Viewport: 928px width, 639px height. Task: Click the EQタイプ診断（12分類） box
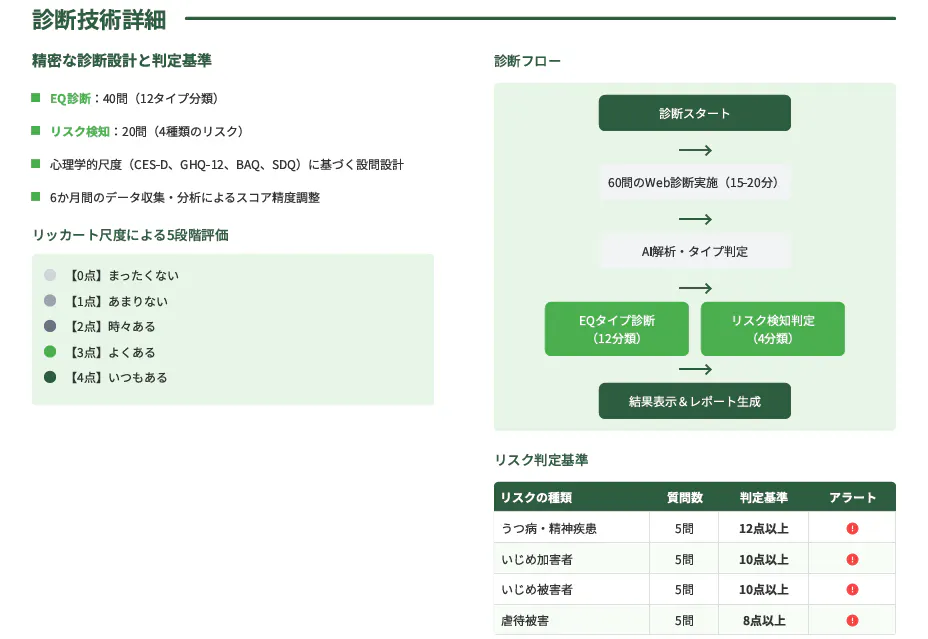click(617, 329)
